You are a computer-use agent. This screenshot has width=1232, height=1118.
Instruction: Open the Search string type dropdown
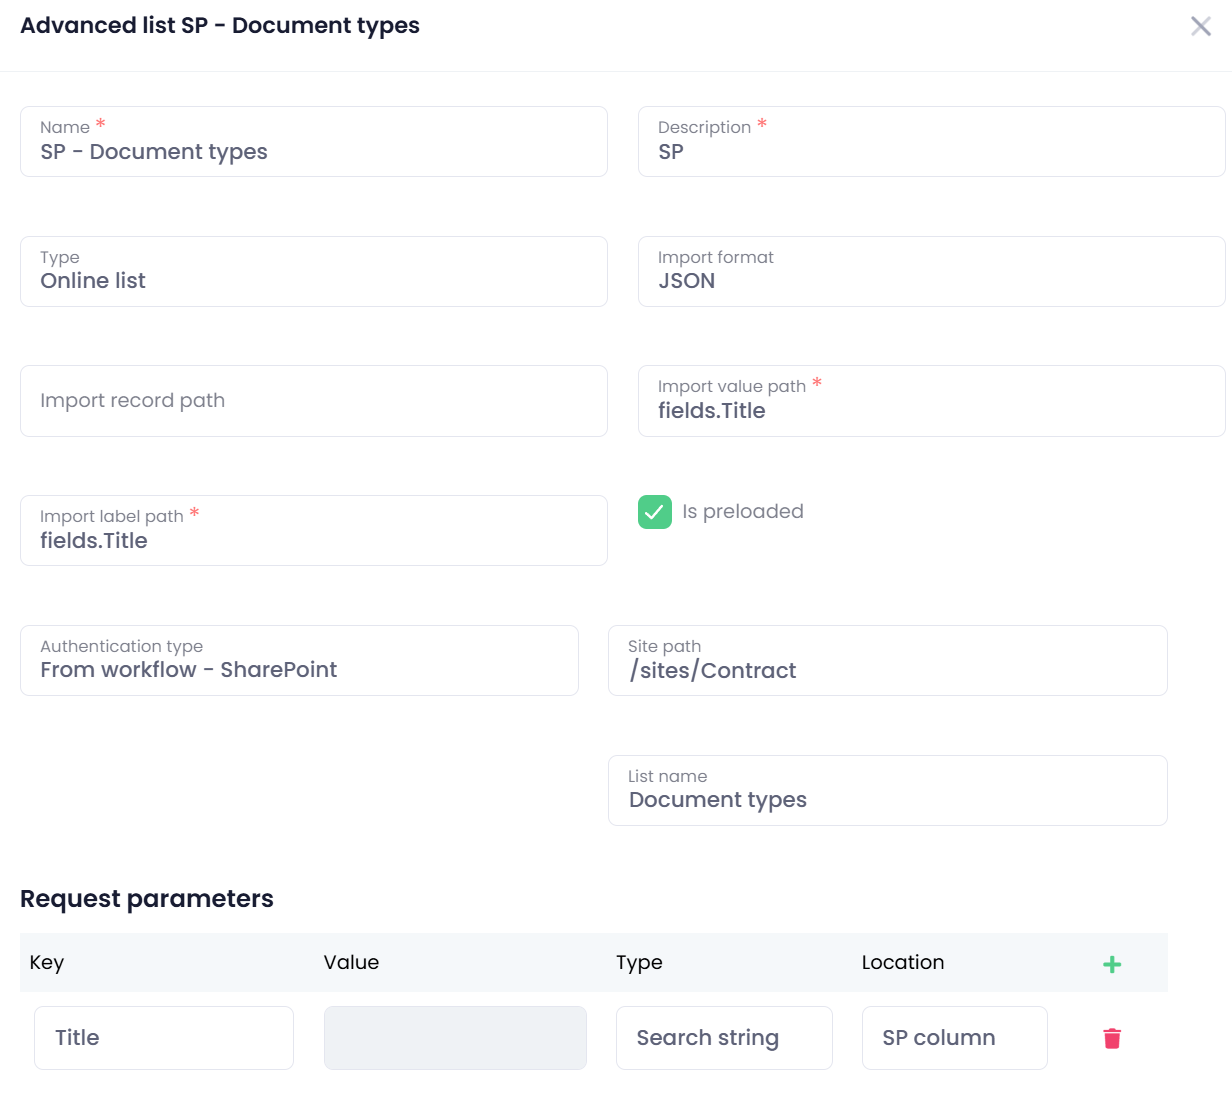click(x=723, y=1038)
